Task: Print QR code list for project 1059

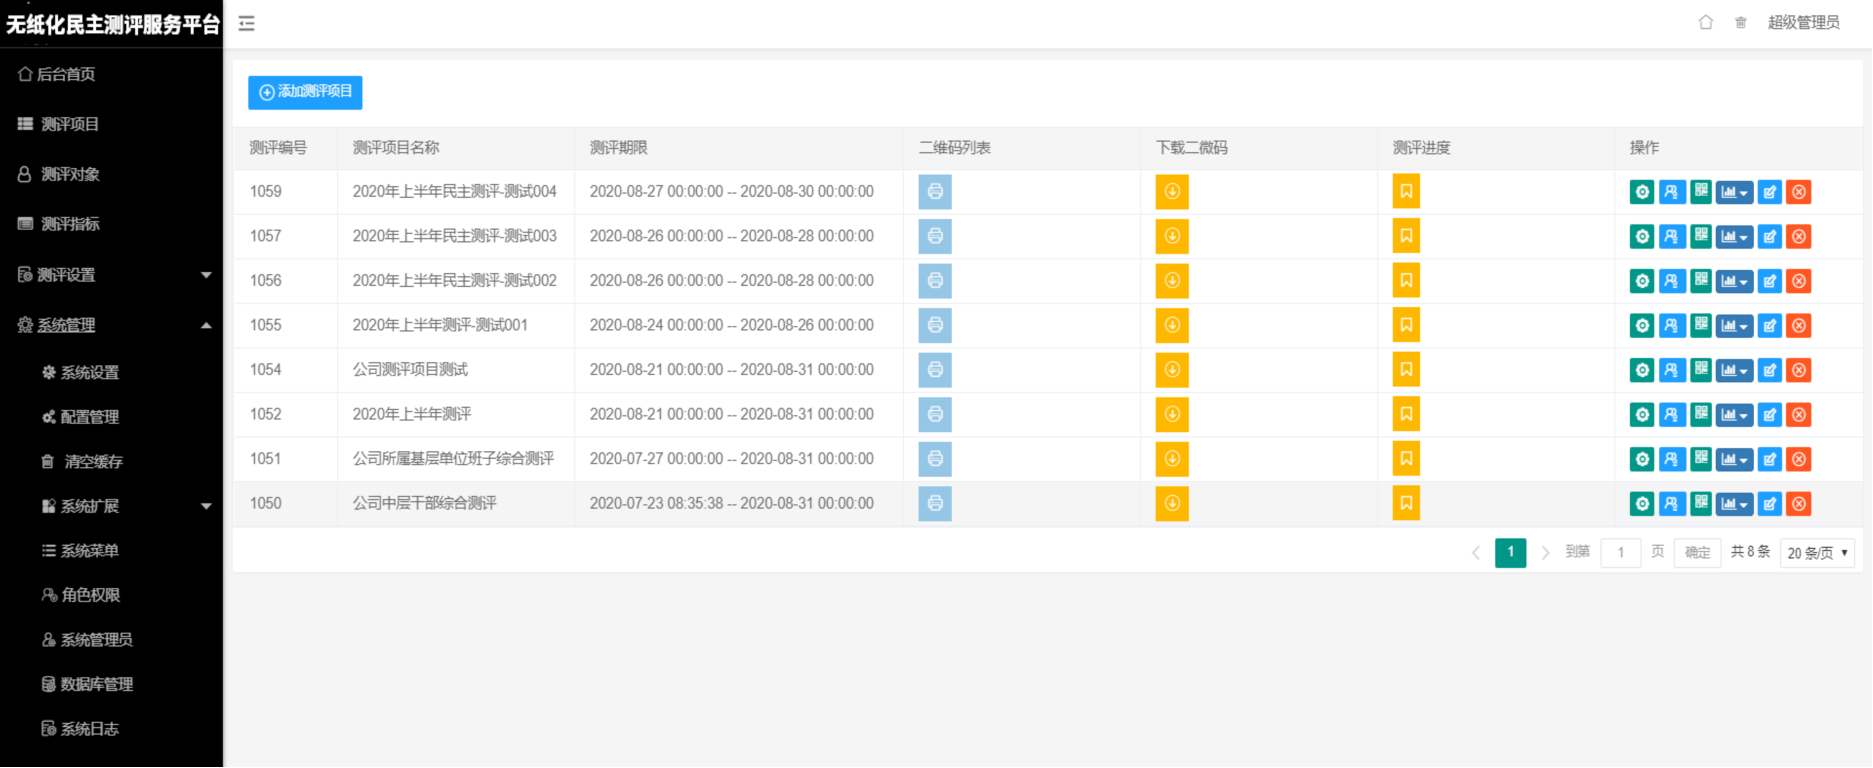Action: pos(935,192)
